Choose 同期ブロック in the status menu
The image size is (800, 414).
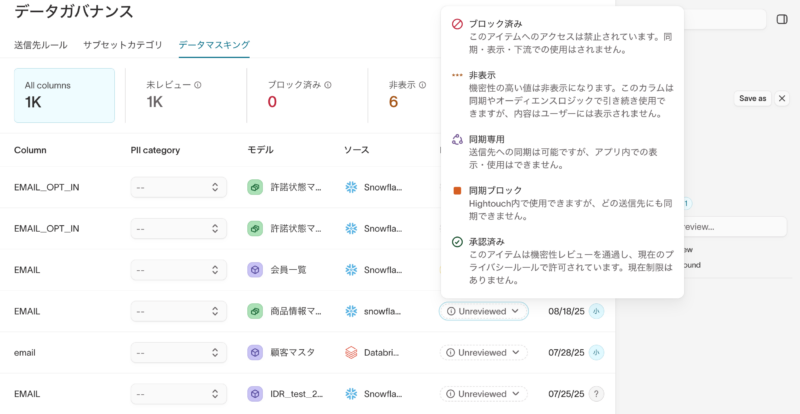click(562, 203)
